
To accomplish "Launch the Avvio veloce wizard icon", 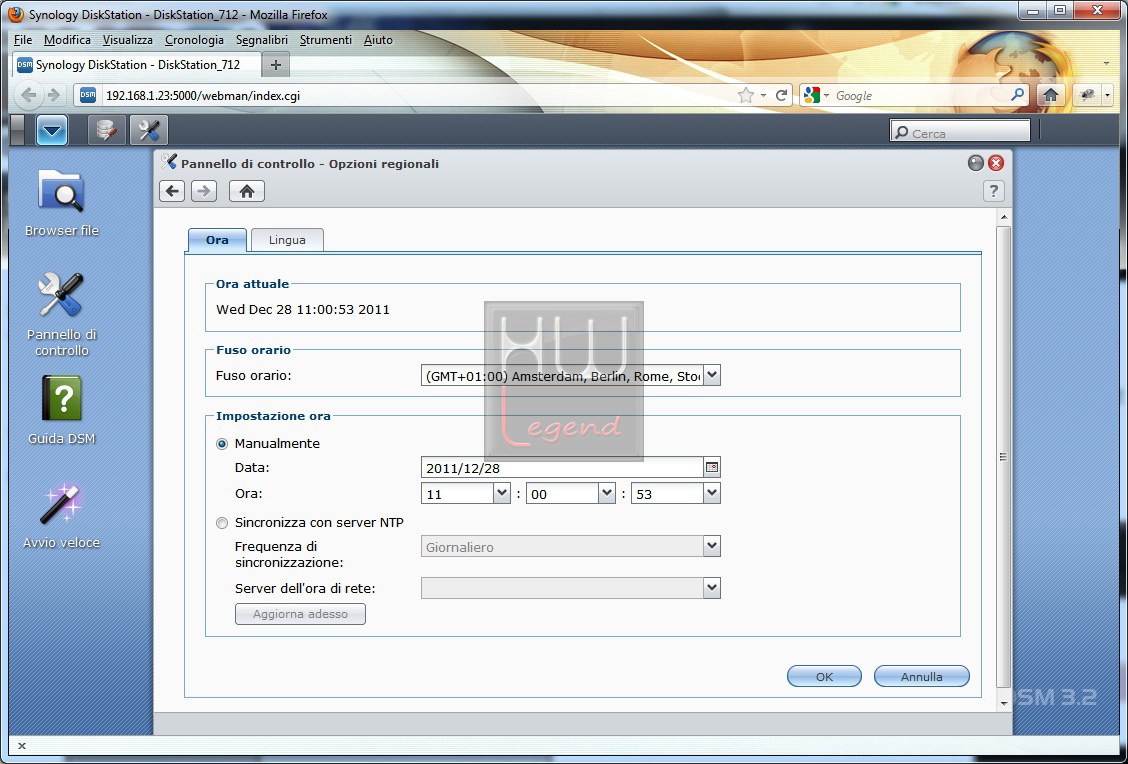I will pos(62,515).
